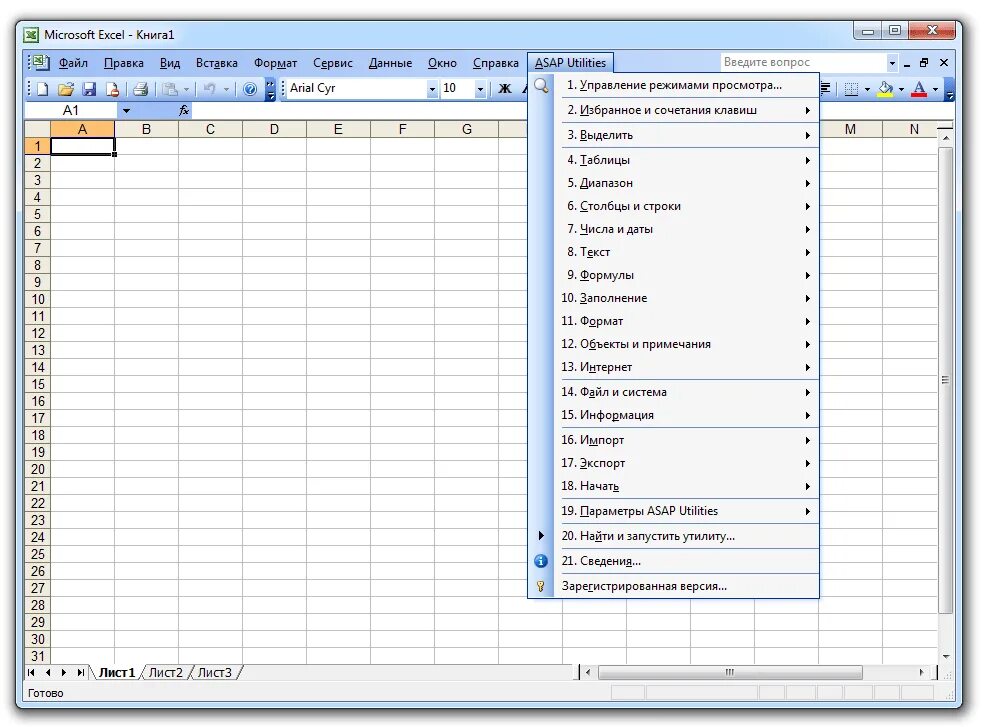984x727 pixels.
Task: Click the Open folder icon
Action: (x=66, y=89)
